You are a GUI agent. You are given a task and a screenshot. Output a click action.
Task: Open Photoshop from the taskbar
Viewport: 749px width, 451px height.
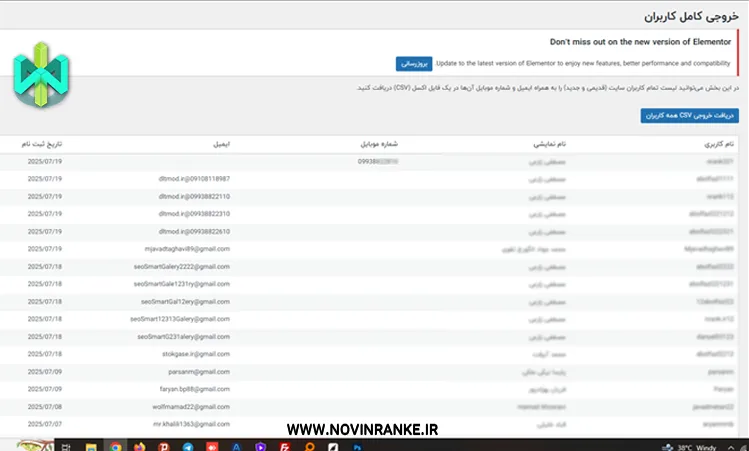357,446
